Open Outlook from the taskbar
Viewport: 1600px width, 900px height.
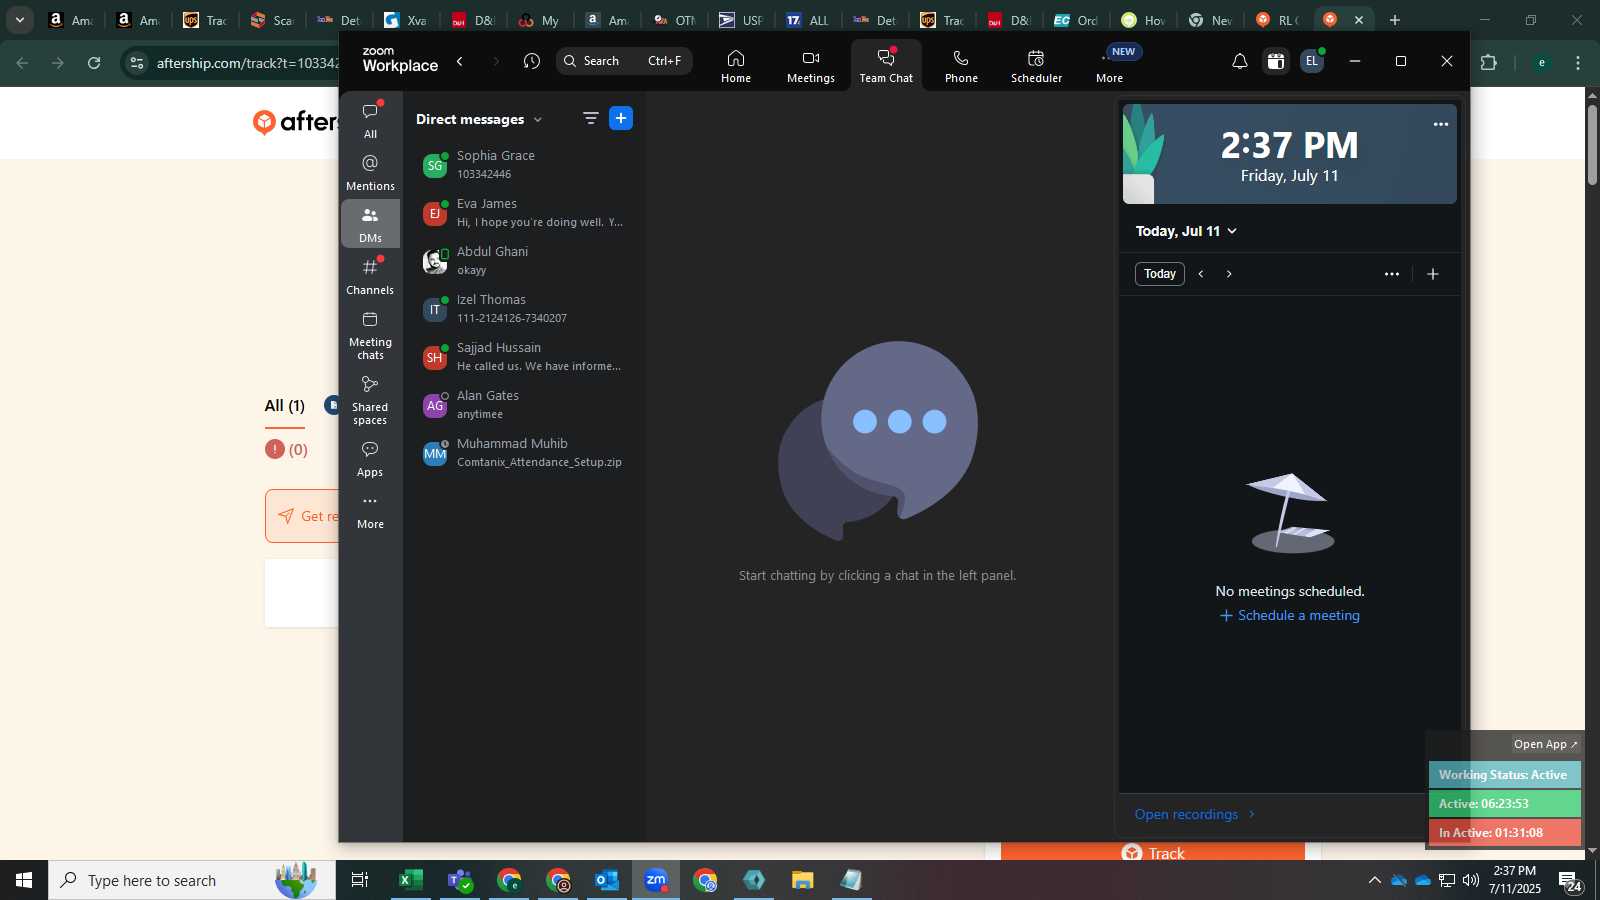coord(607,880)
